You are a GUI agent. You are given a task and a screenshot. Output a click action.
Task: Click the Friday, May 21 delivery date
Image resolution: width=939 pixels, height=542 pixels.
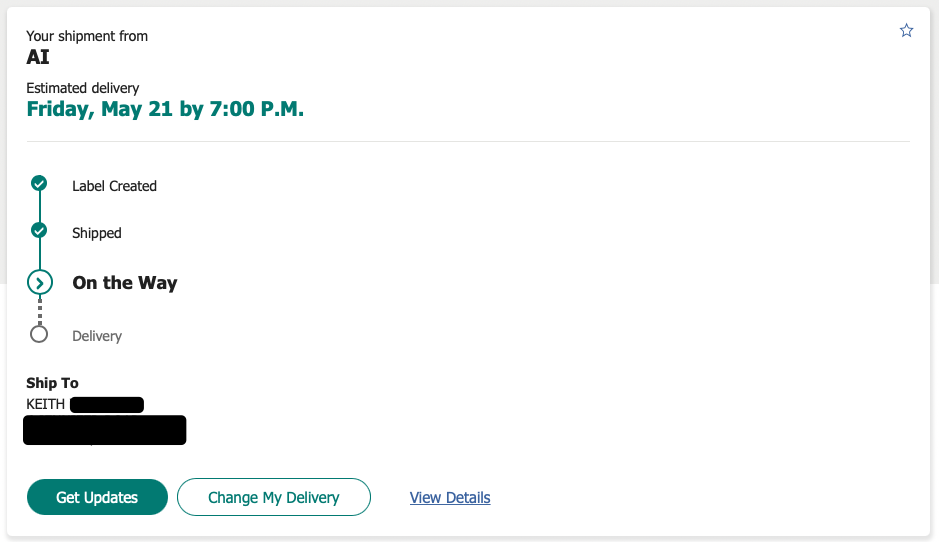(x=165, y=109)
